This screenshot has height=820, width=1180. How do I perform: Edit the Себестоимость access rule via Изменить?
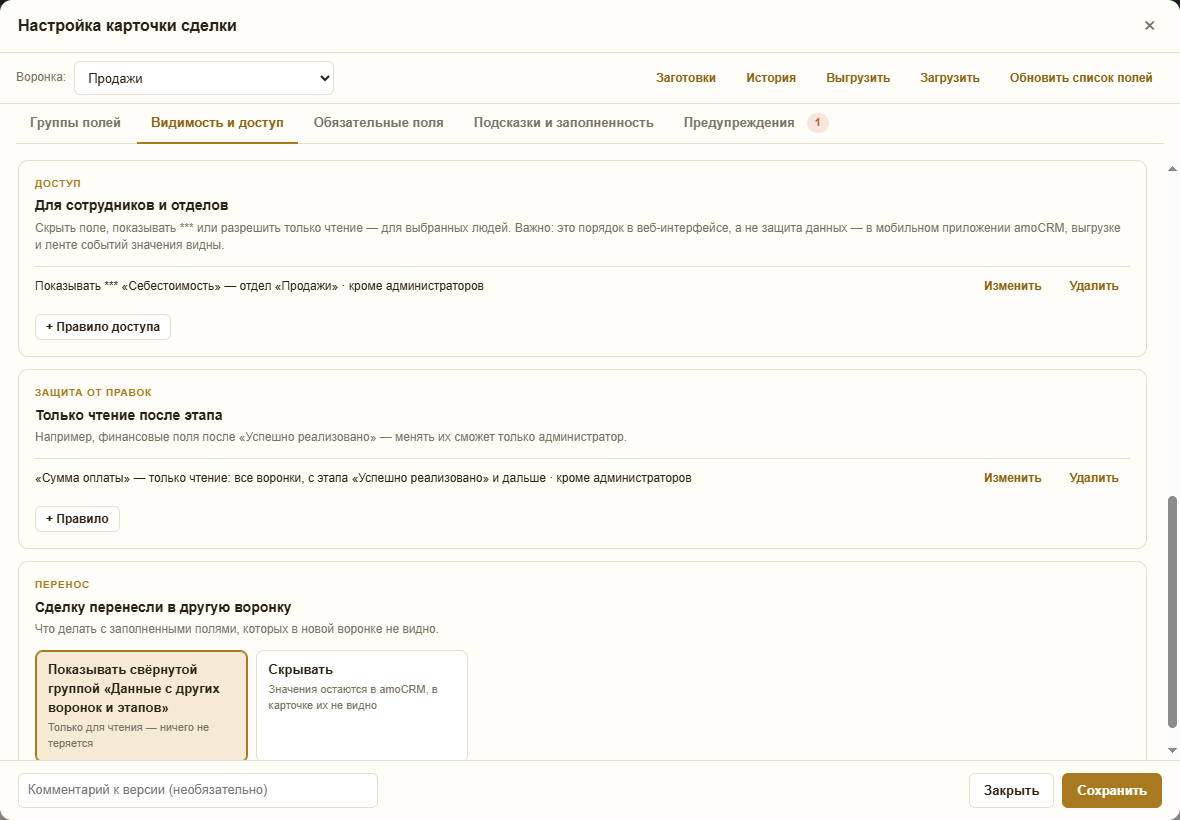click(1012, 286)
